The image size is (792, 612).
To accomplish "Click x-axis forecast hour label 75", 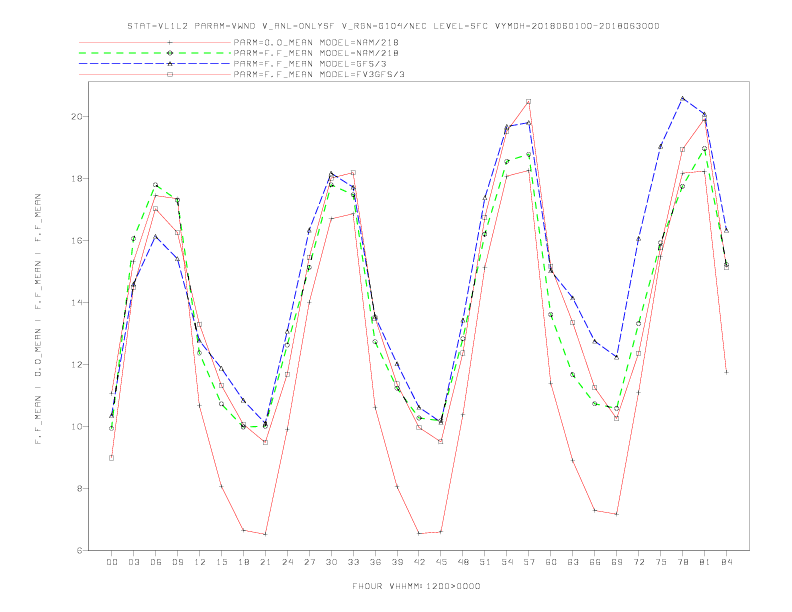I will pyautogui.click(x=661, y=562).
